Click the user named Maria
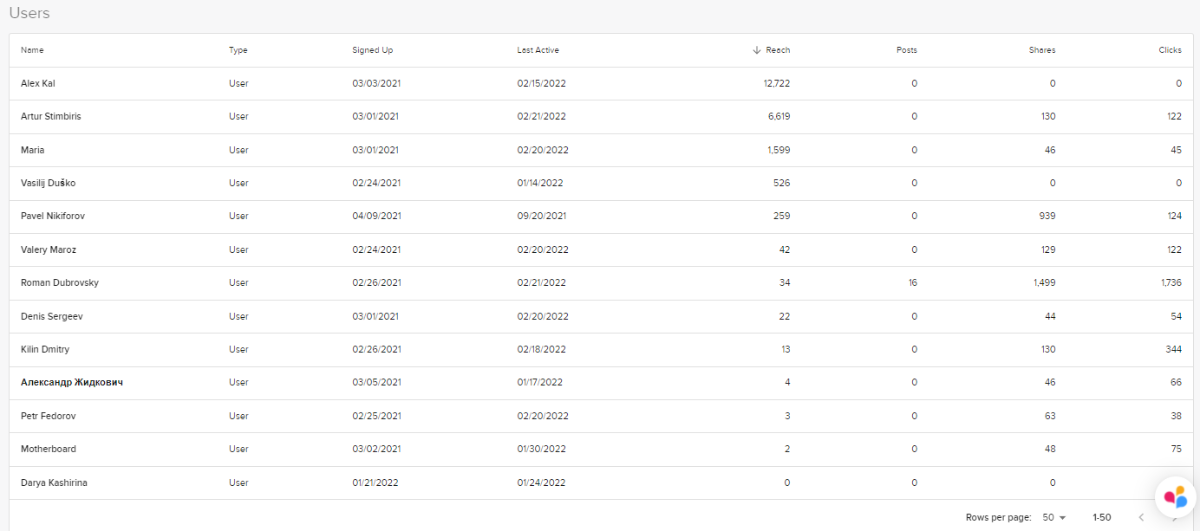Screen dimensions: 1200x531 (32, 150)
